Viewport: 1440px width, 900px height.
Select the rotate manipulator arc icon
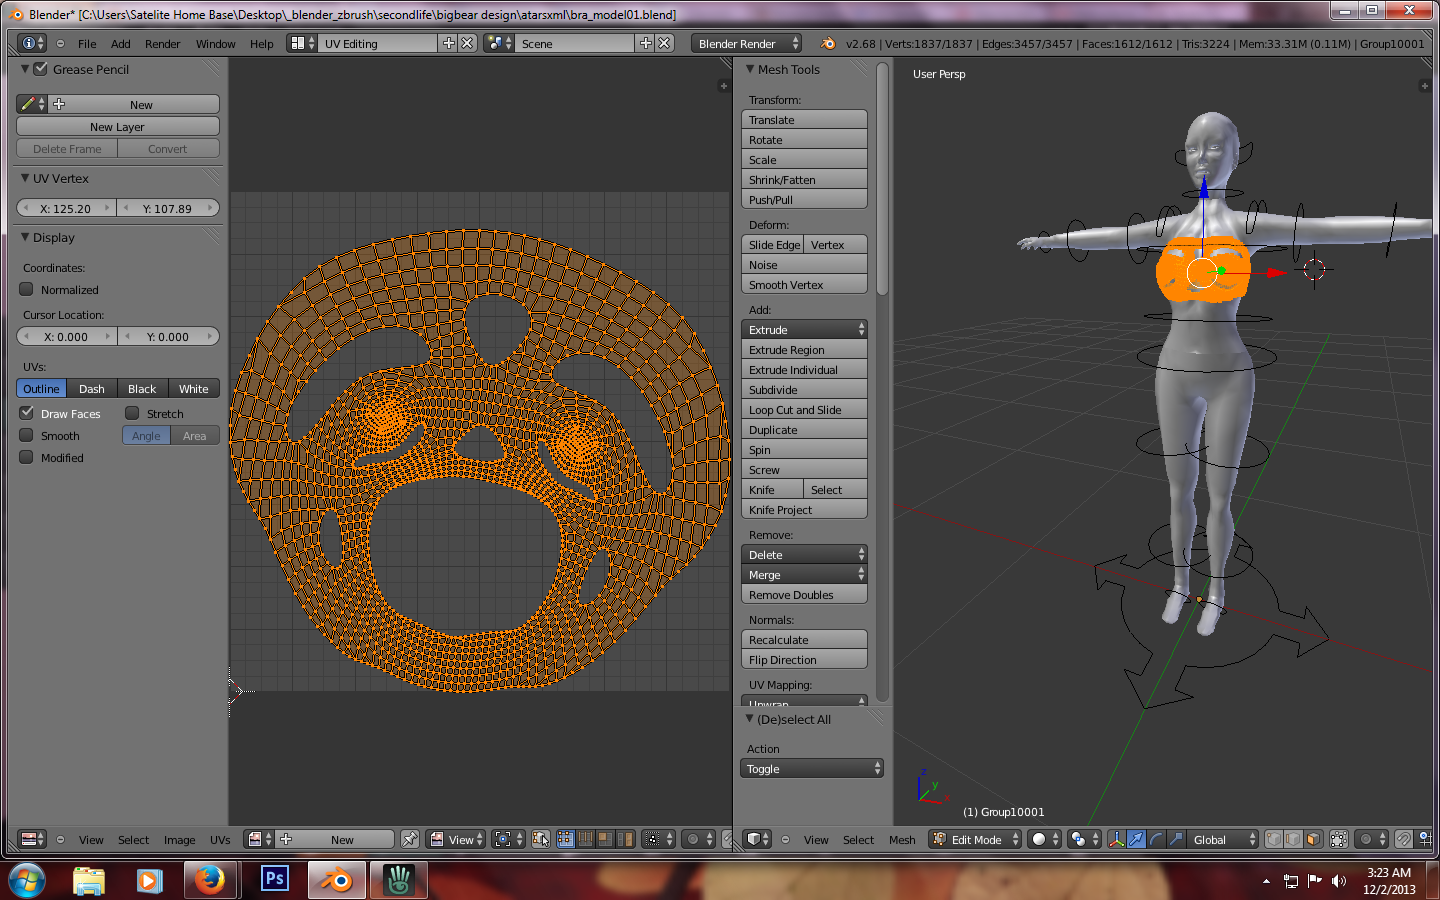click(1156, 839)
